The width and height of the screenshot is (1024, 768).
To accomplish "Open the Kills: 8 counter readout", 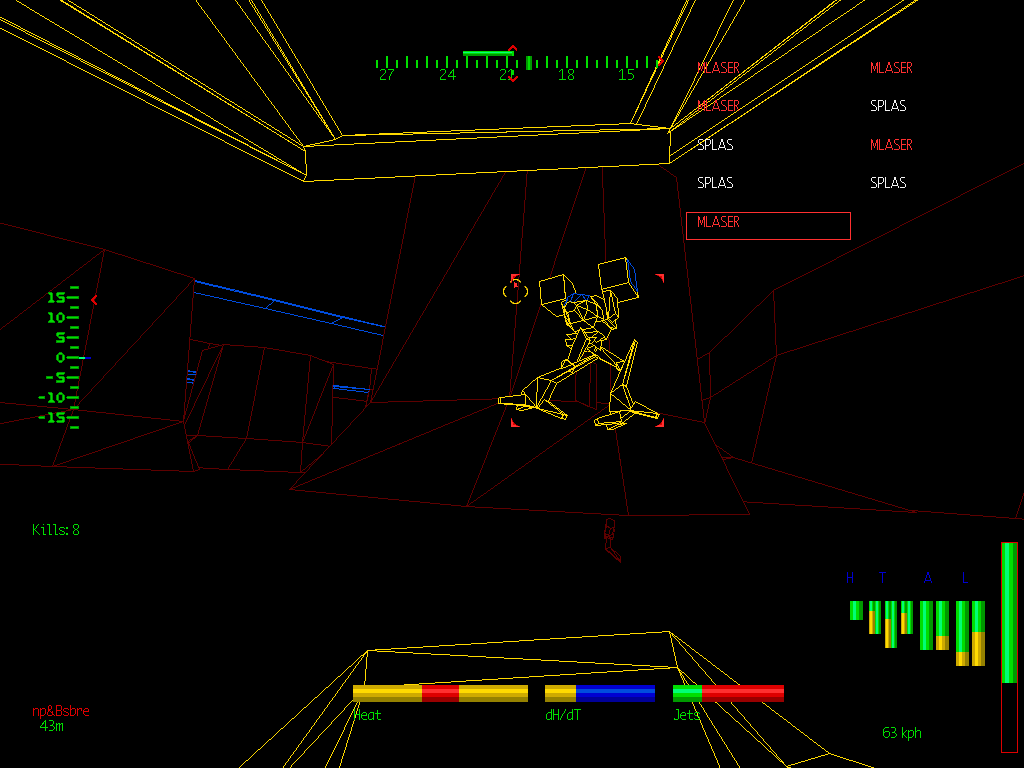I will (55, 530).
